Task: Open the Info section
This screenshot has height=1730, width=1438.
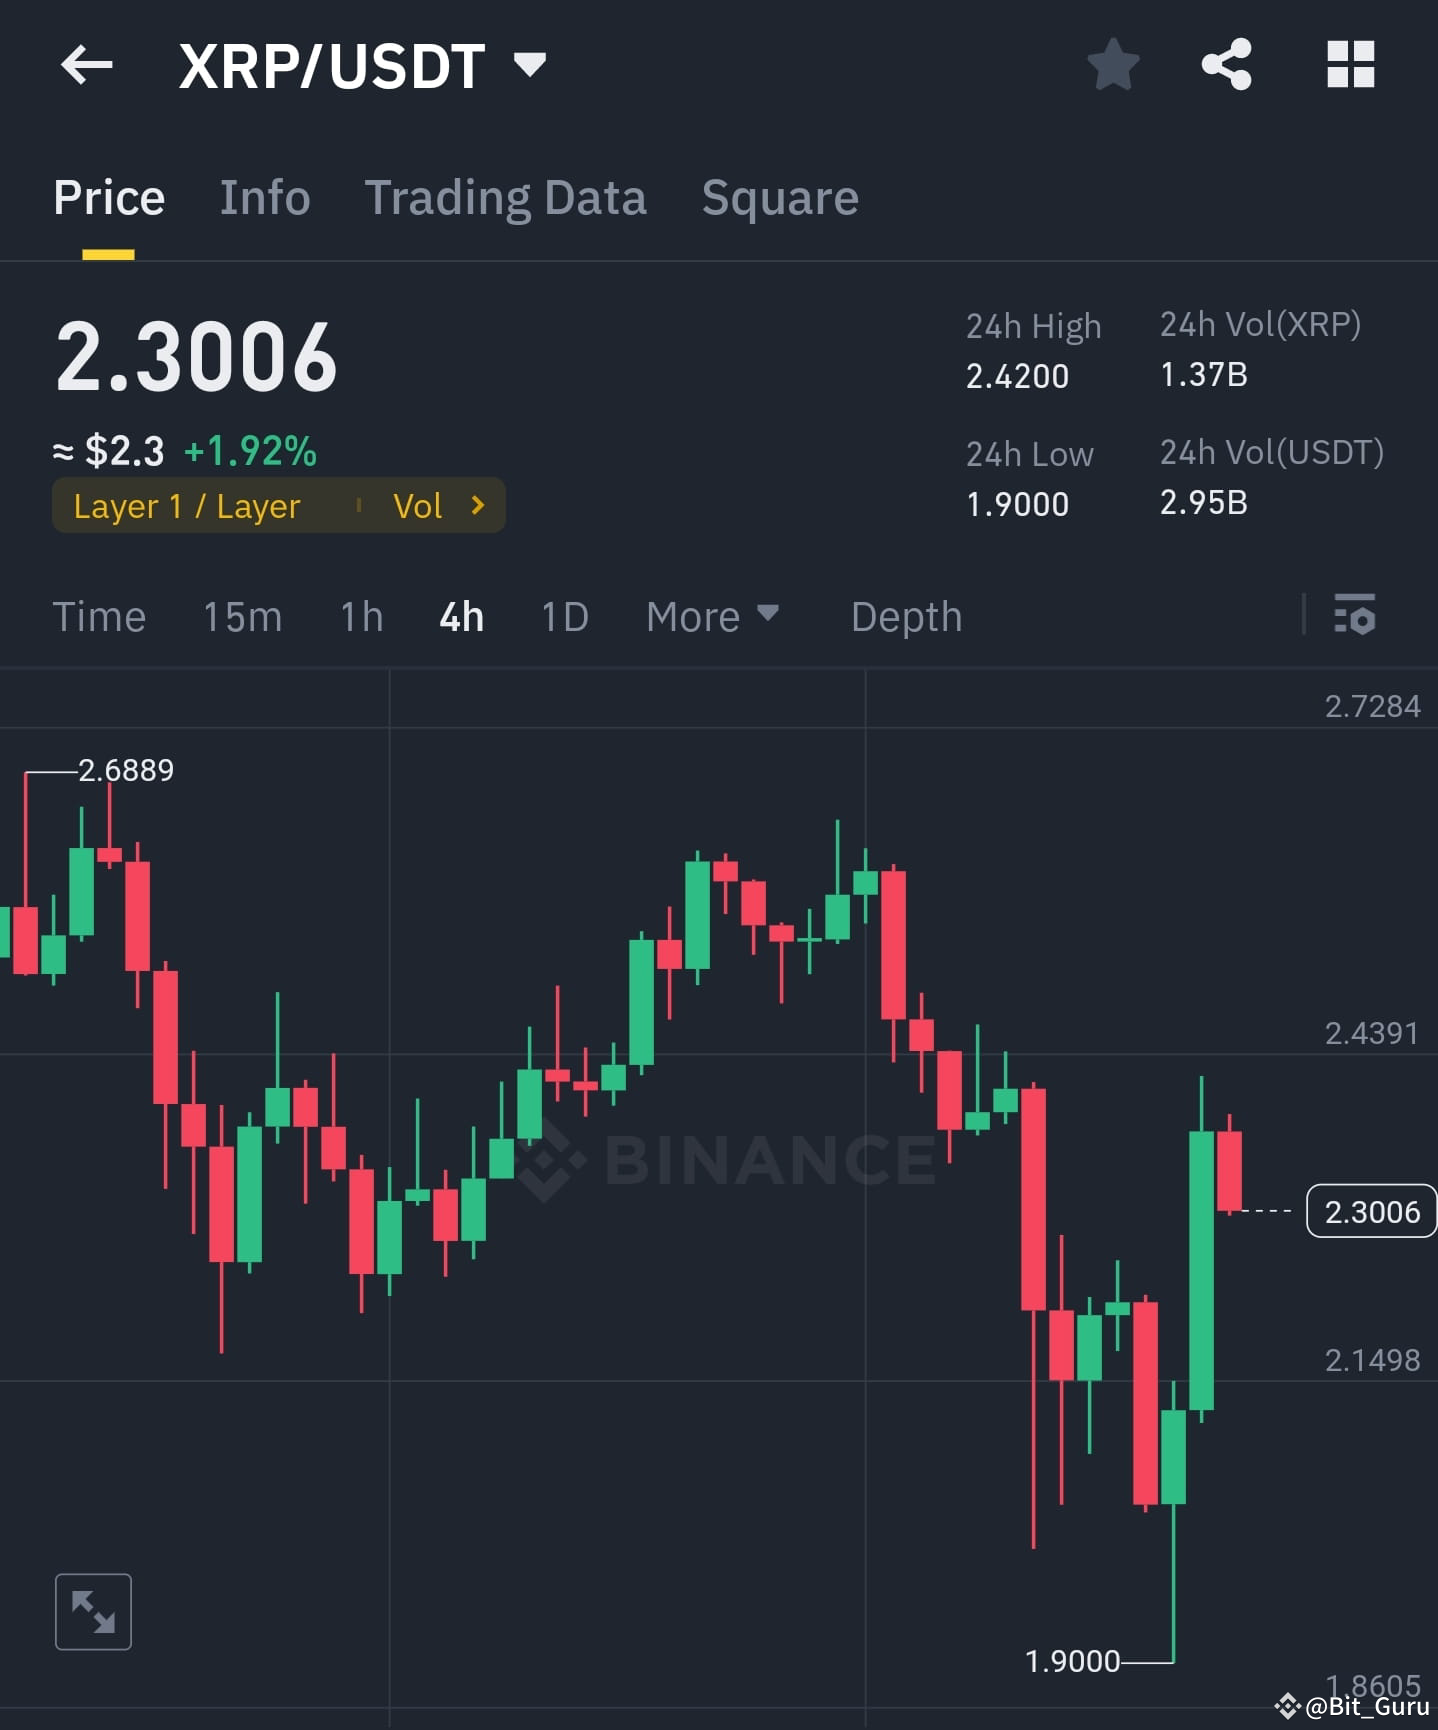Action: (264, 197)
